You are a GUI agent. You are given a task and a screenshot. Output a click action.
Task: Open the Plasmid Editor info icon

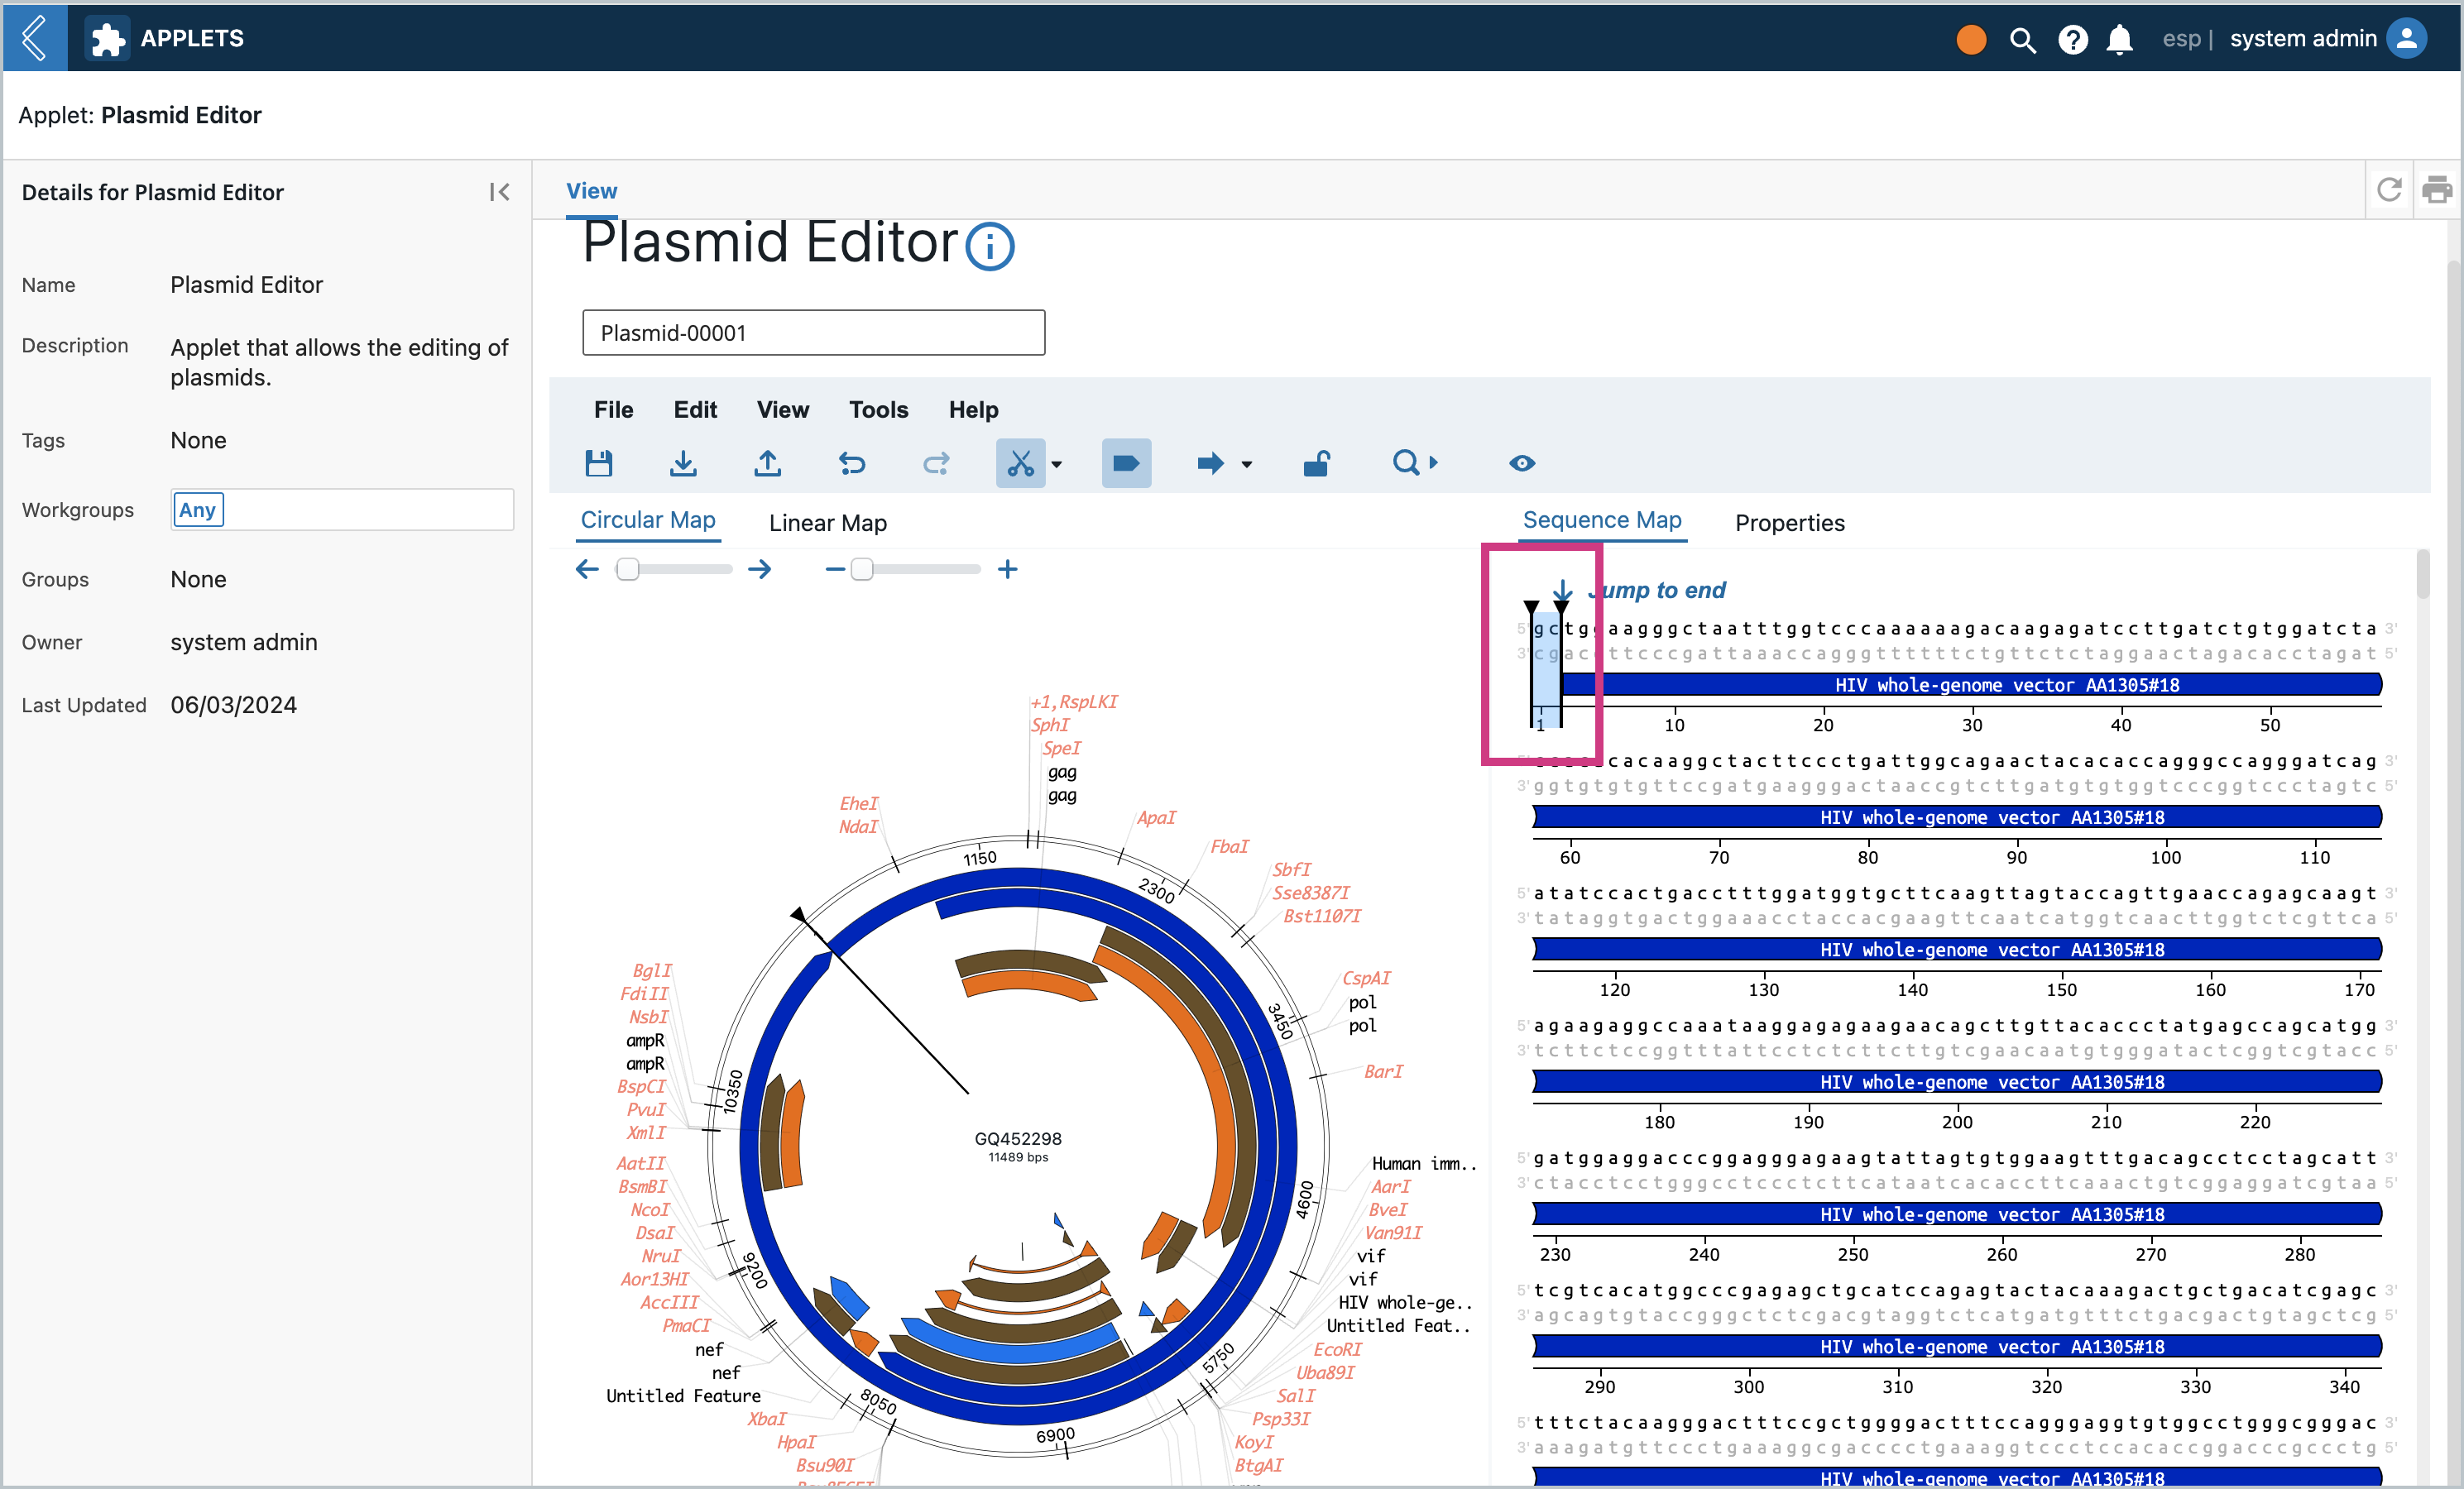[990, 246]
